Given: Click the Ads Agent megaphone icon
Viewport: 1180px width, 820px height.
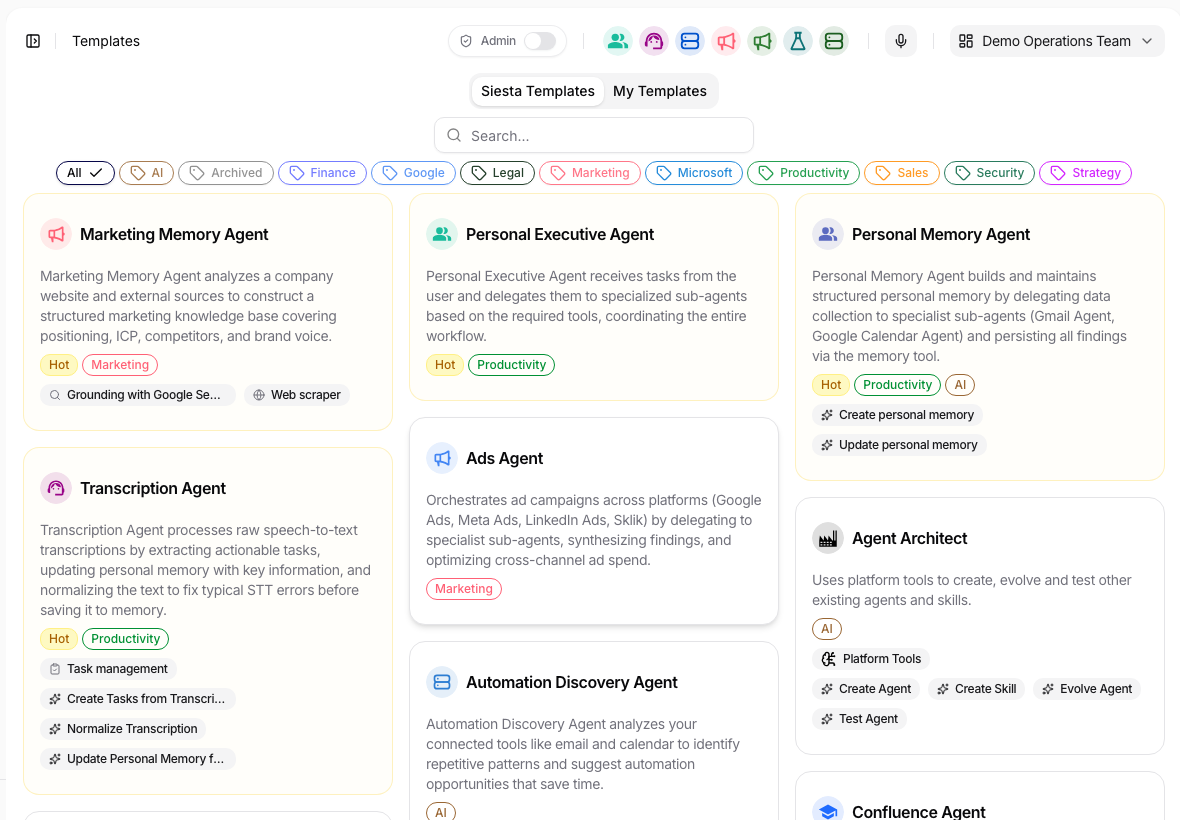Looking at the screenshot, I should (442, 458).
